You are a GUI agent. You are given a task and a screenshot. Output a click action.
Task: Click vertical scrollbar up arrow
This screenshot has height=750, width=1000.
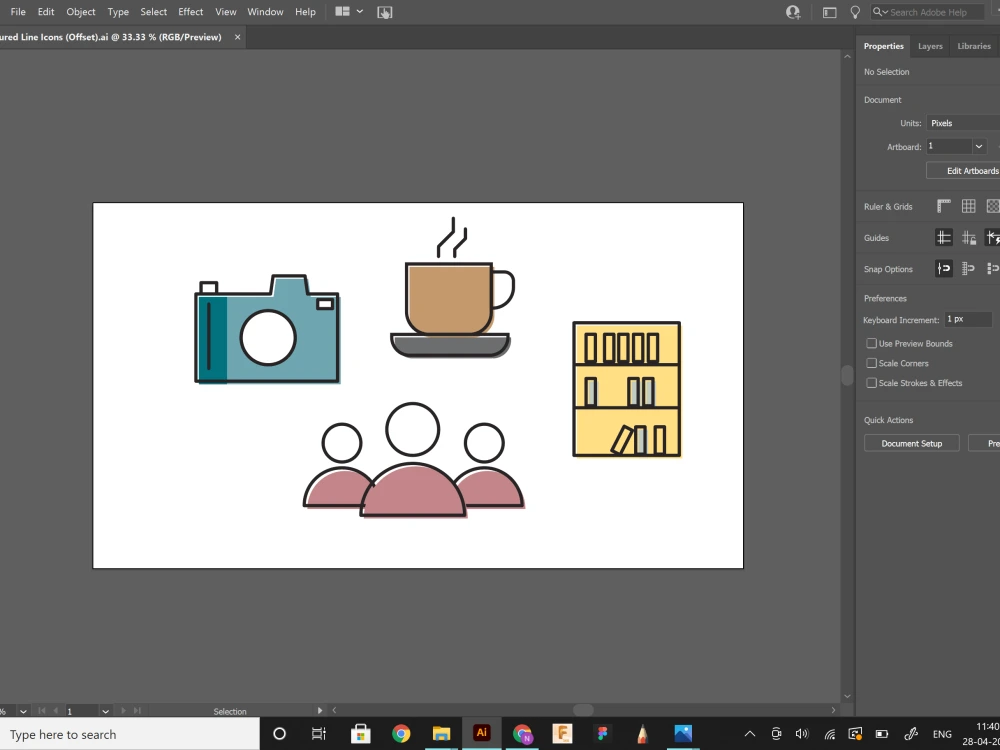point(847,57)
